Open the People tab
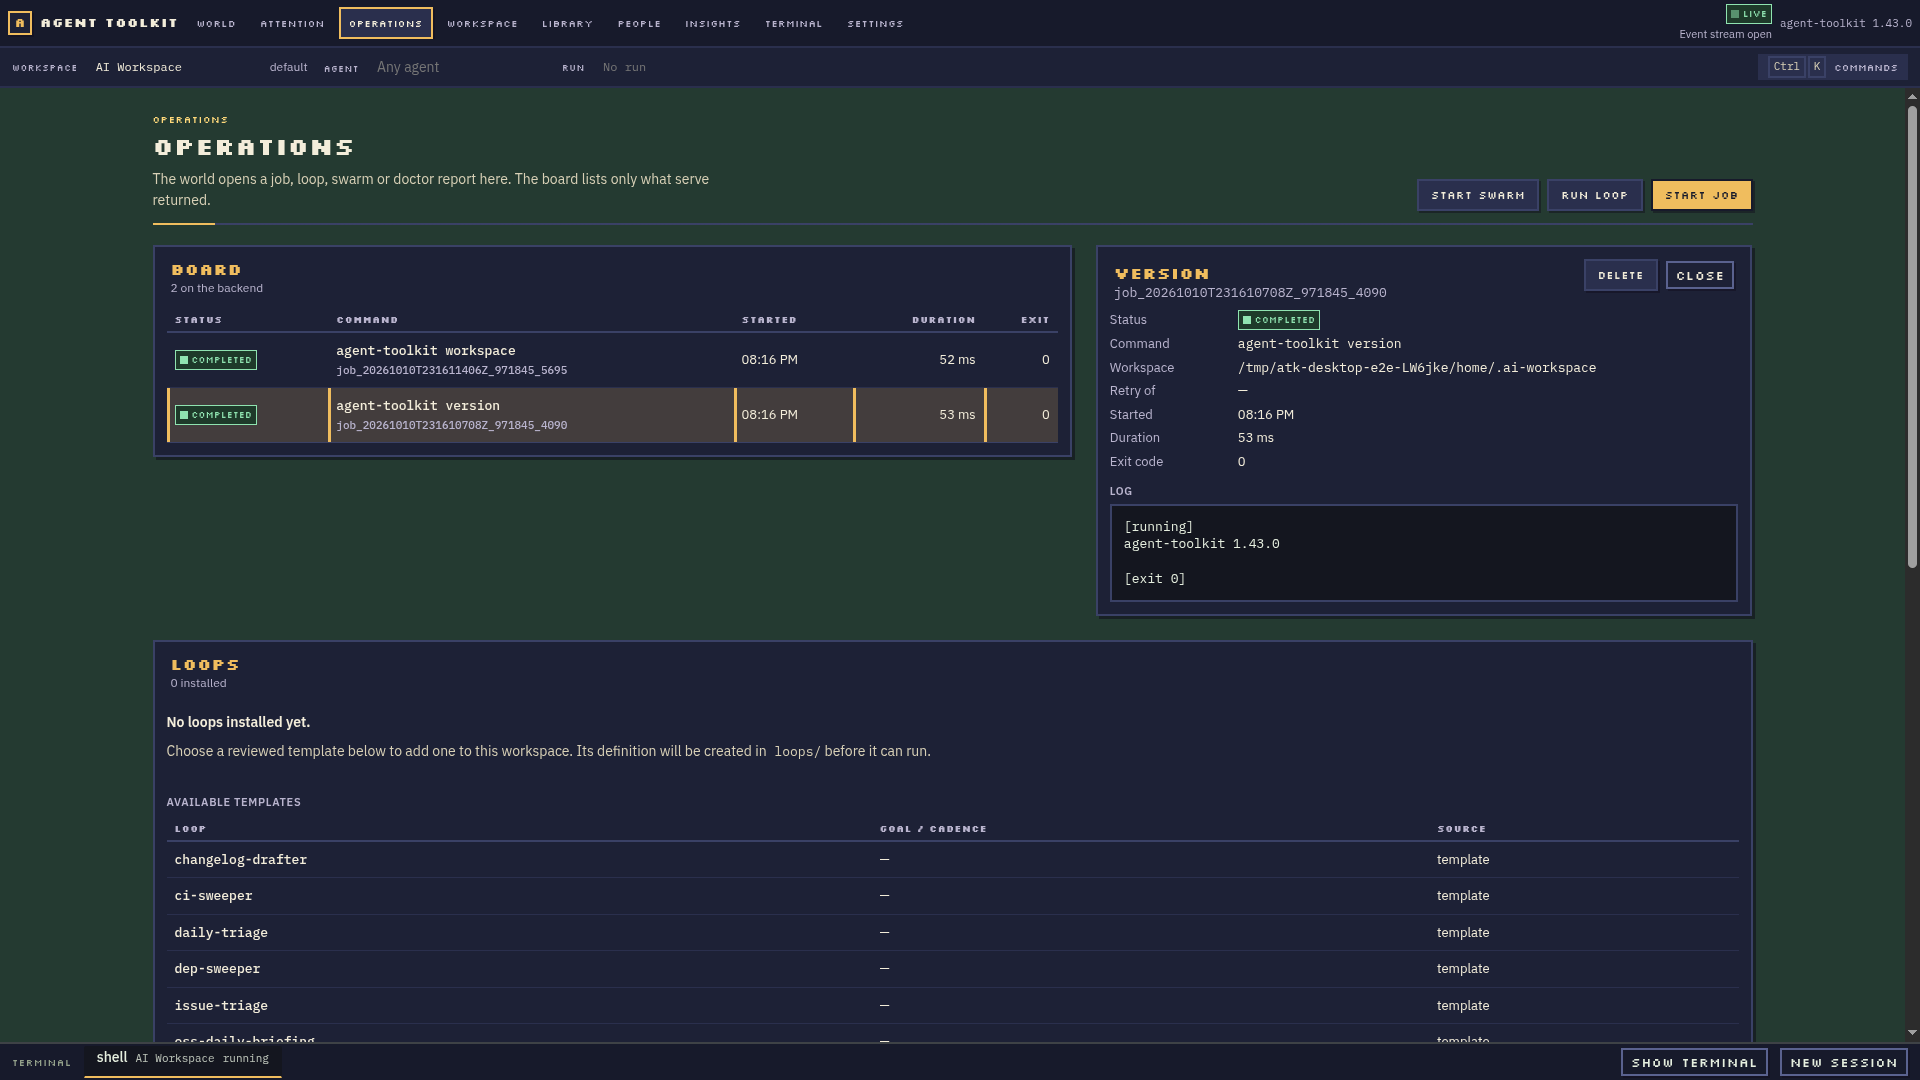The height and width of the screenshot is (1080, 1920). 639,23
